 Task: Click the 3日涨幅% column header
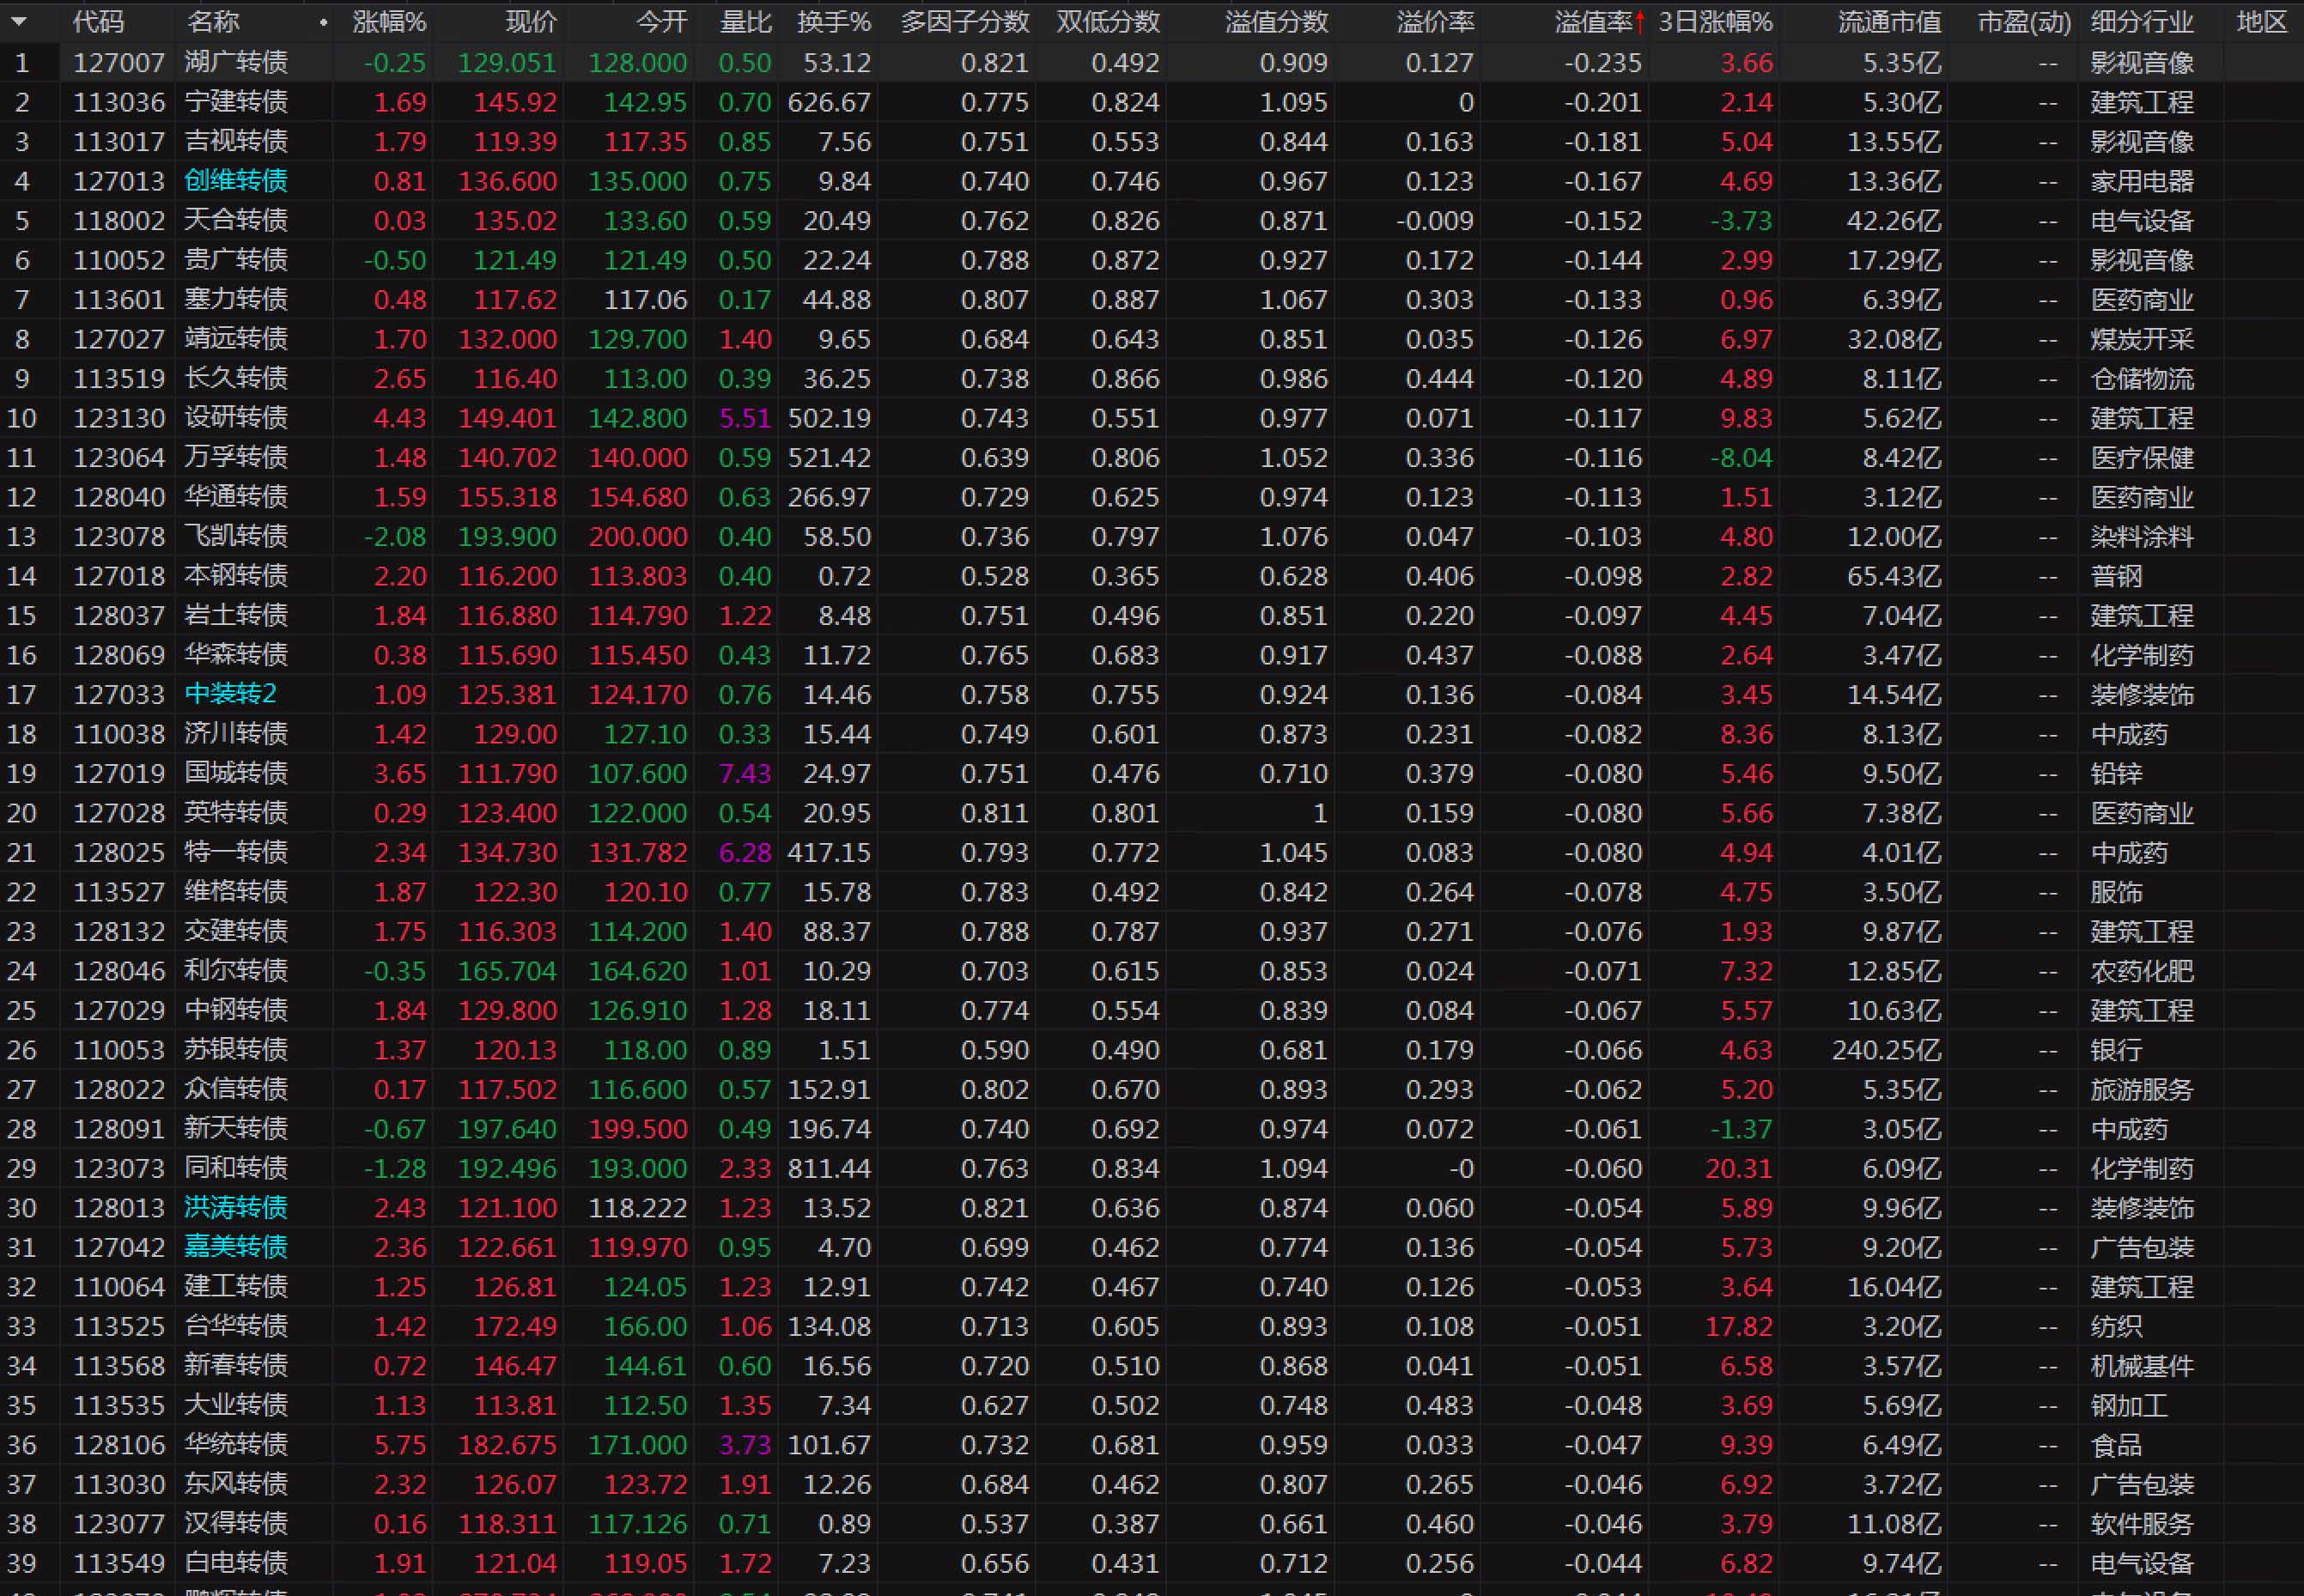[1715, 22]
